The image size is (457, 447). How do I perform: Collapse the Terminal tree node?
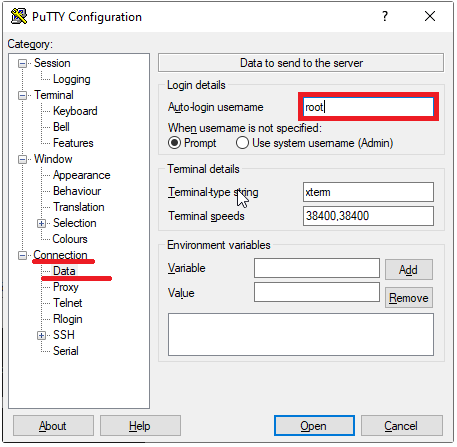coord(22,95)
